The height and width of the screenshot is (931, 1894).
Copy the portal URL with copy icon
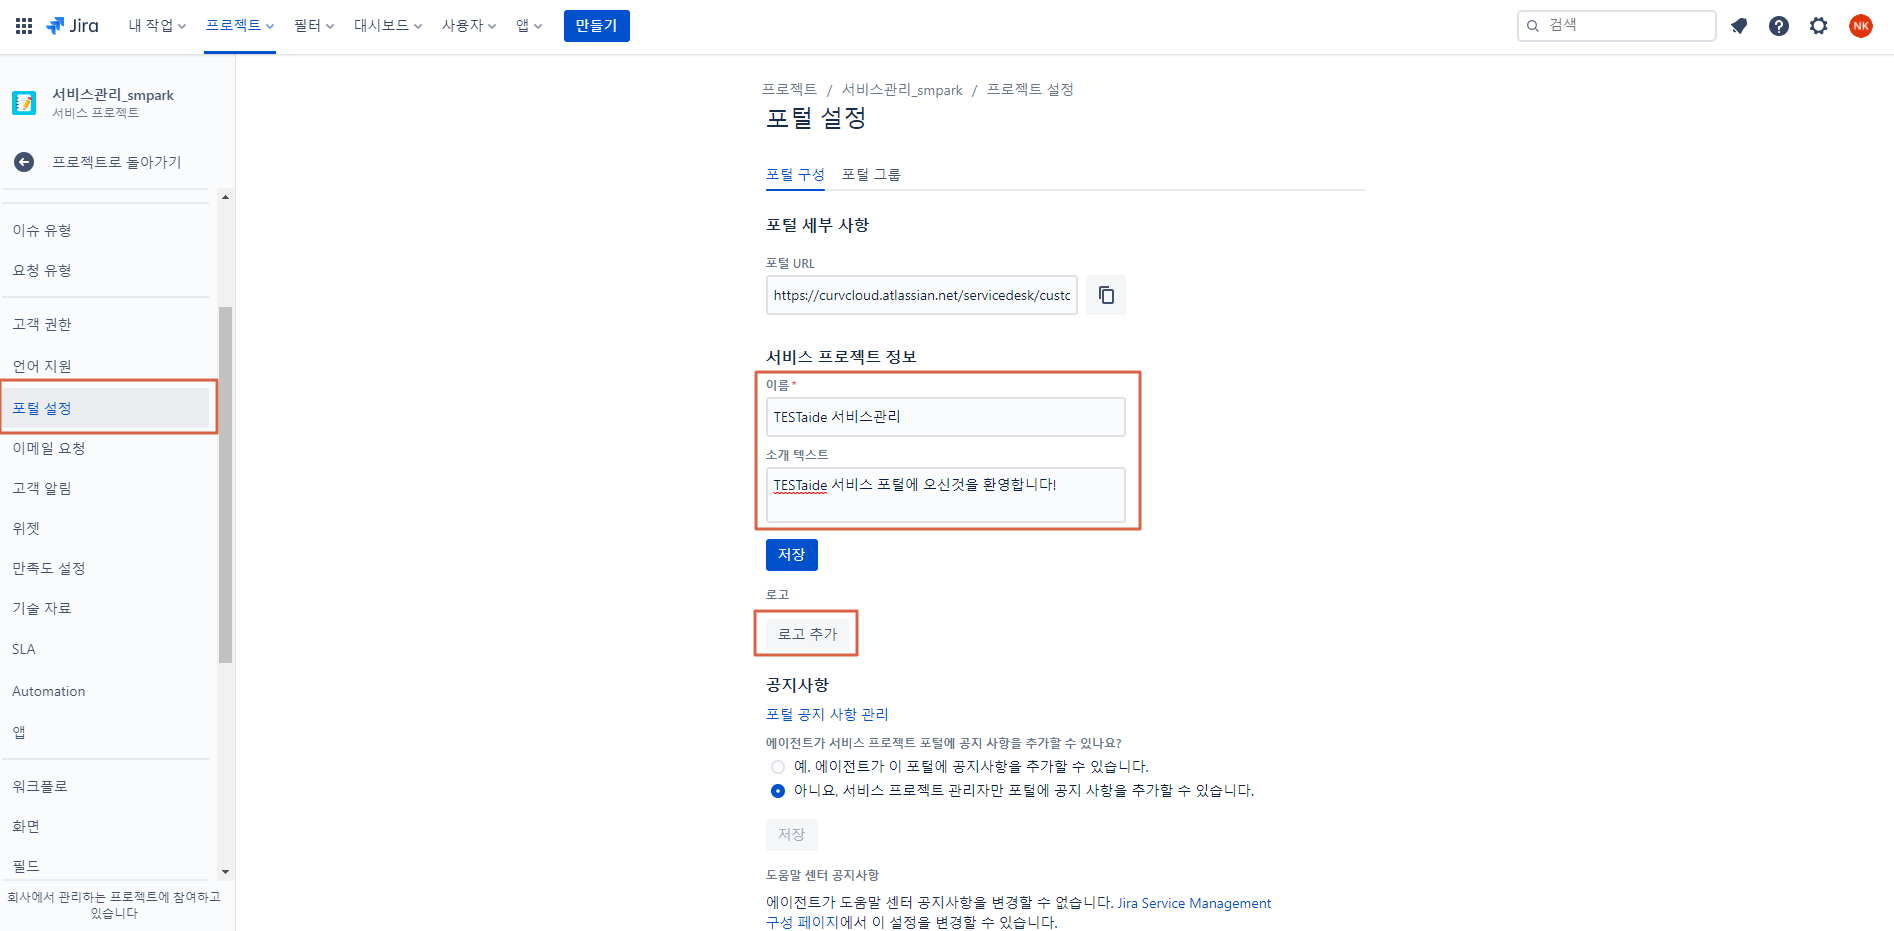coord(1106,295)
